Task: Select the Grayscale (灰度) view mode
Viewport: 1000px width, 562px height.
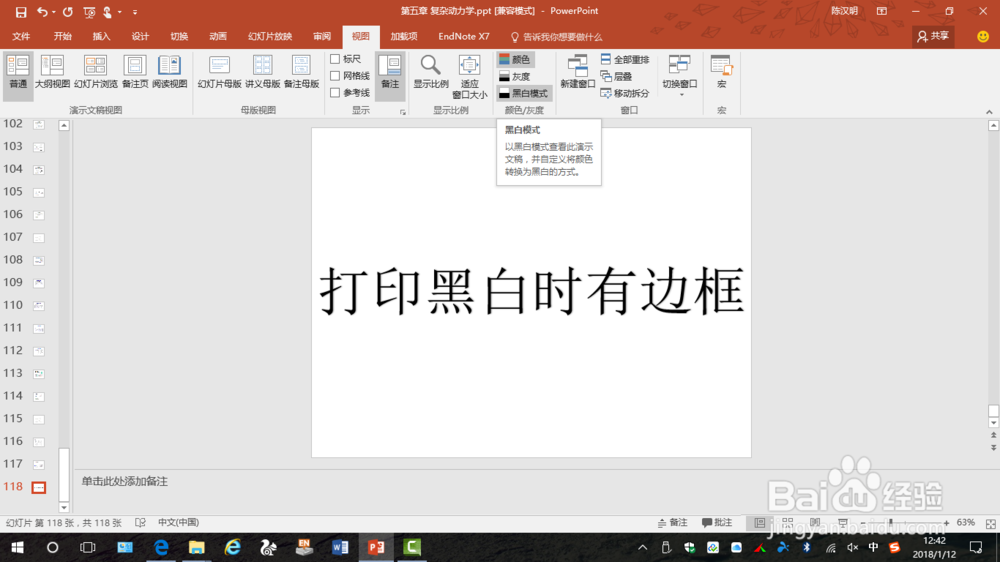Action: [515, 77]
